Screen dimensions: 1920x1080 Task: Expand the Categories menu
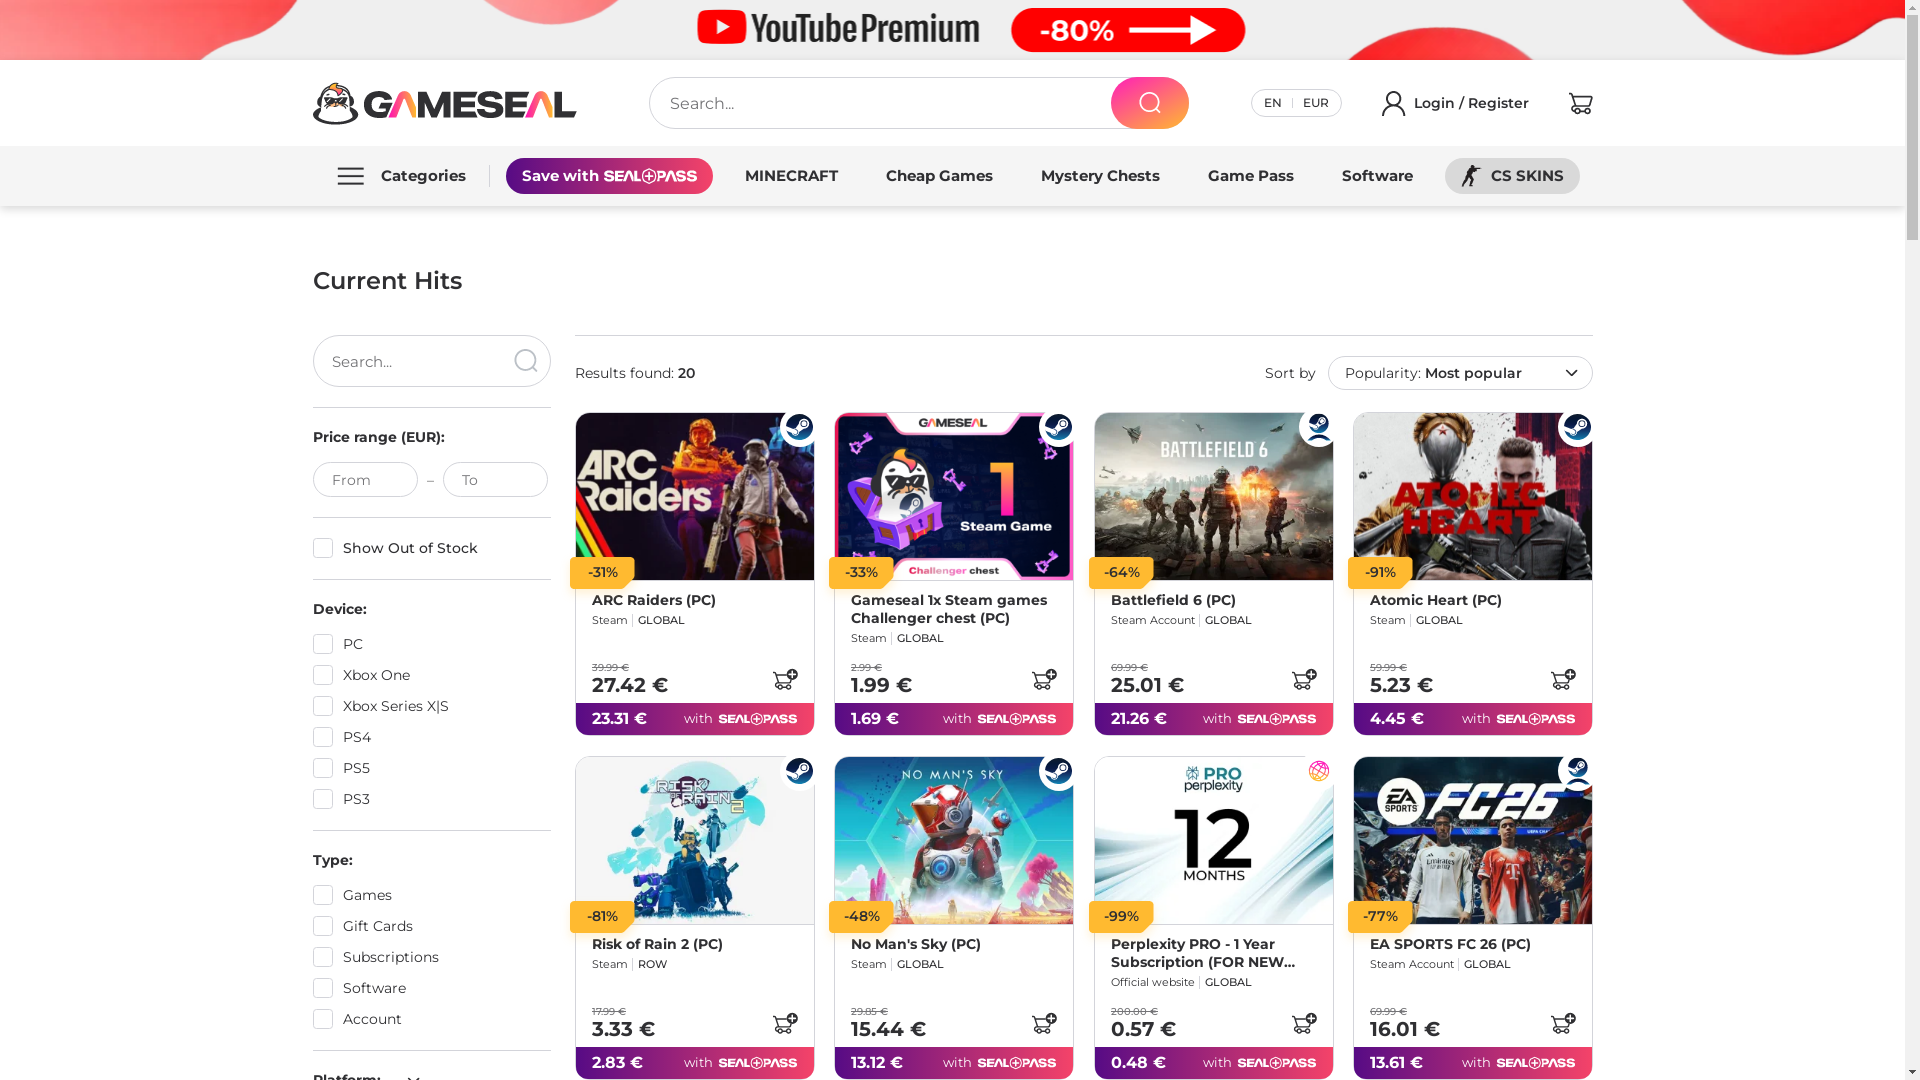[401, 176]
